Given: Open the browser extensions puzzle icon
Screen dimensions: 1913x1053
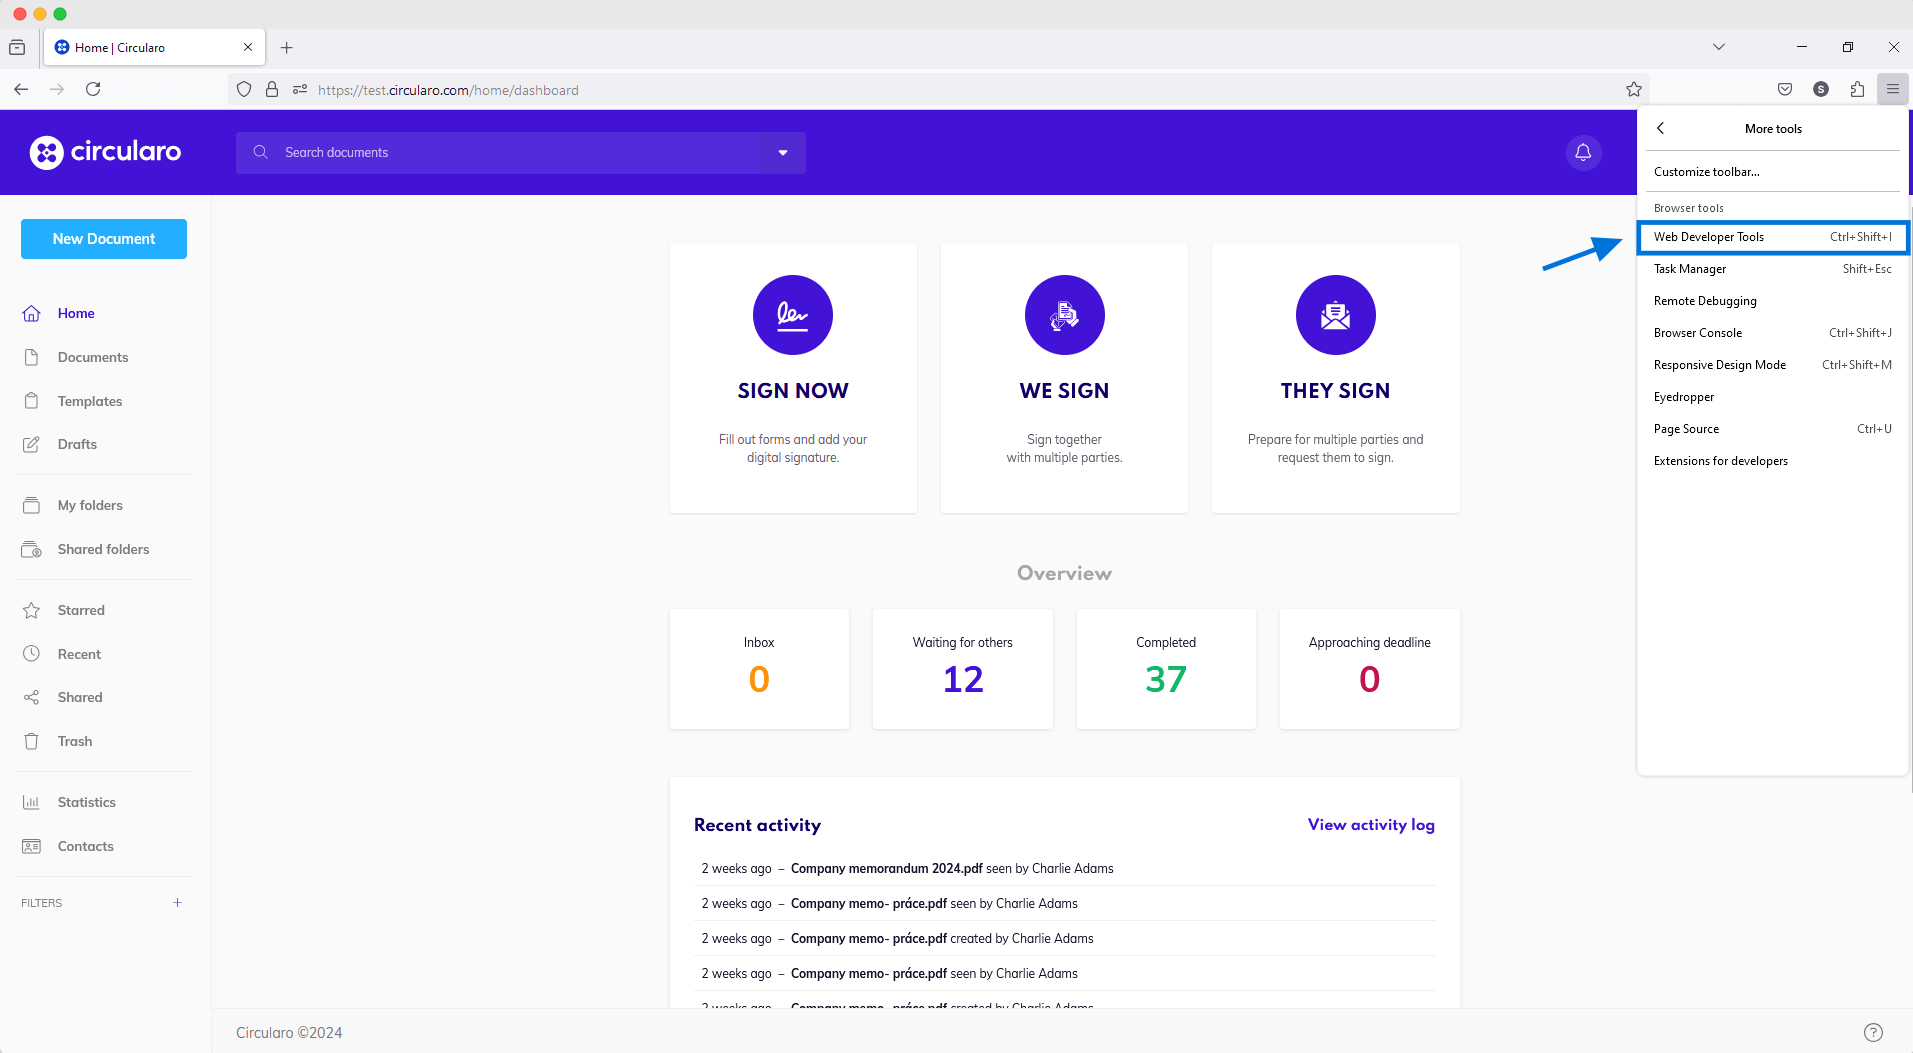Looking at the screenshot, I should coord(1857,89).
